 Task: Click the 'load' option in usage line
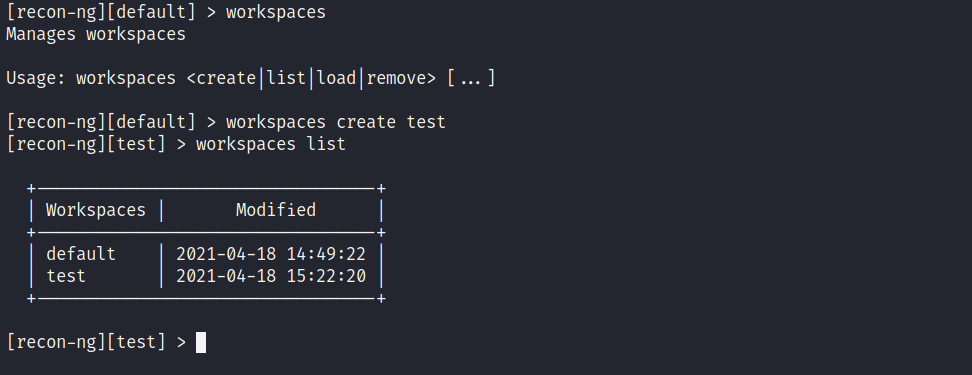pyautogui.click(x=337, y=78)
